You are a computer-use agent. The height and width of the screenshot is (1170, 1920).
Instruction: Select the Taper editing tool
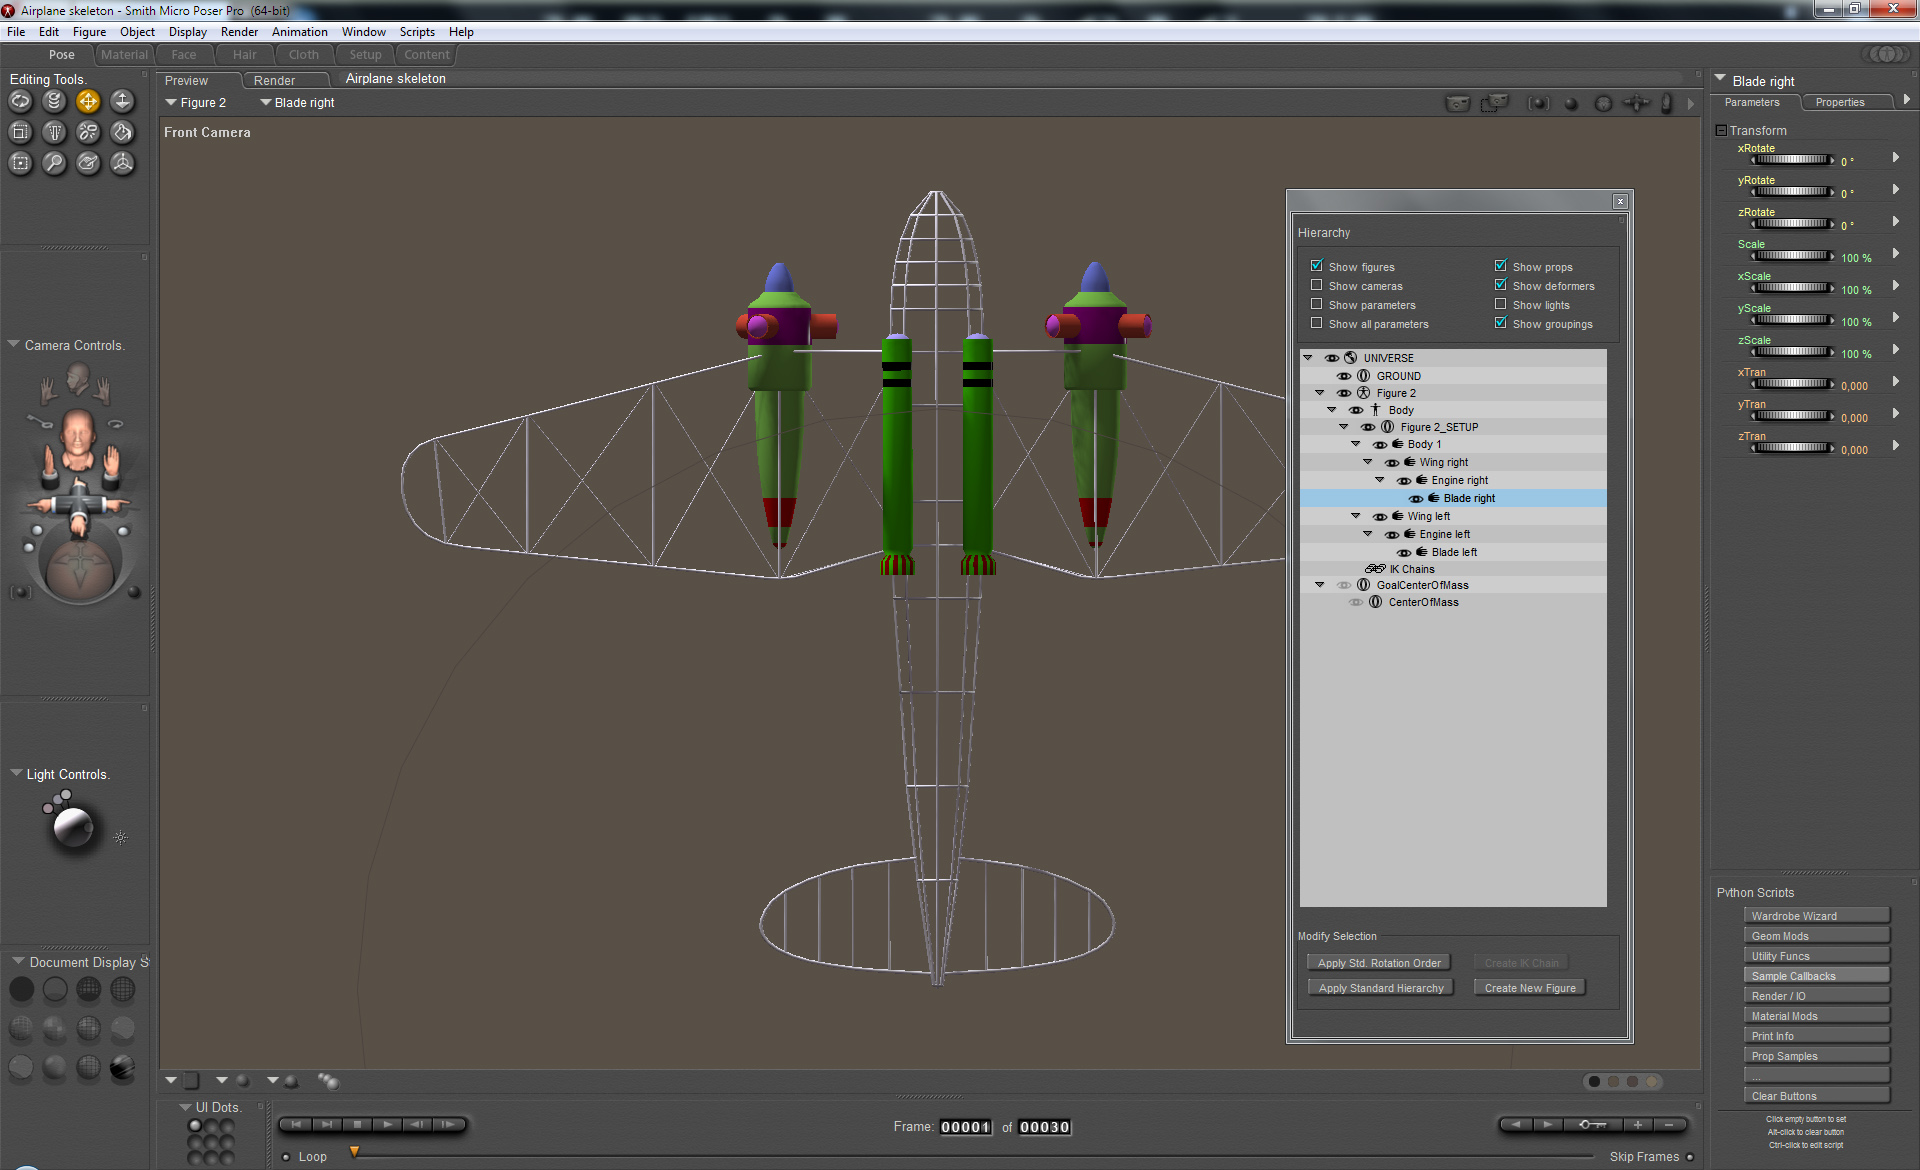54,132
